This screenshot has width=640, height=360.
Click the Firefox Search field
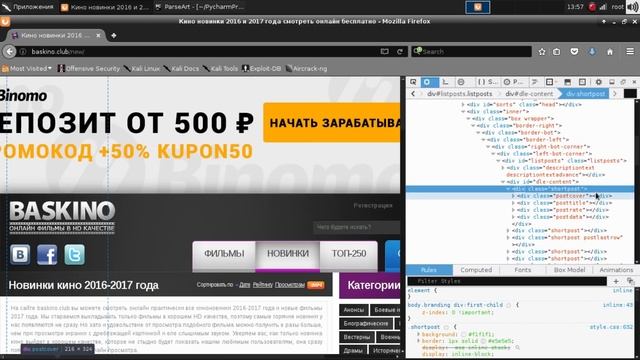click(472, 51)
